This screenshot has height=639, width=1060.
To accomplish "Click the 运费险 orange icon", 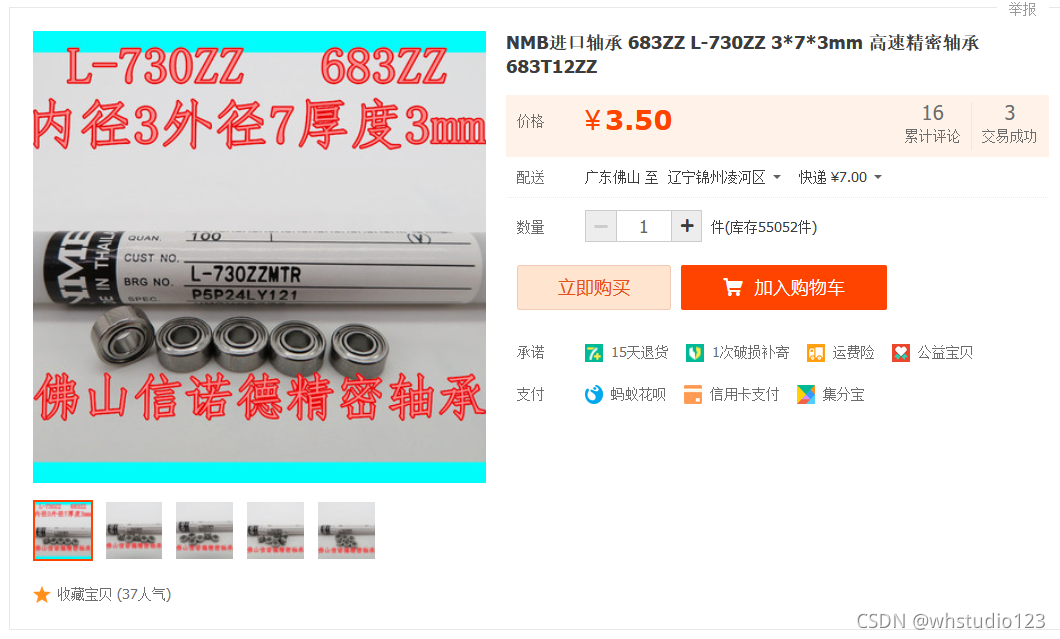I will click(x=815, y=353).
